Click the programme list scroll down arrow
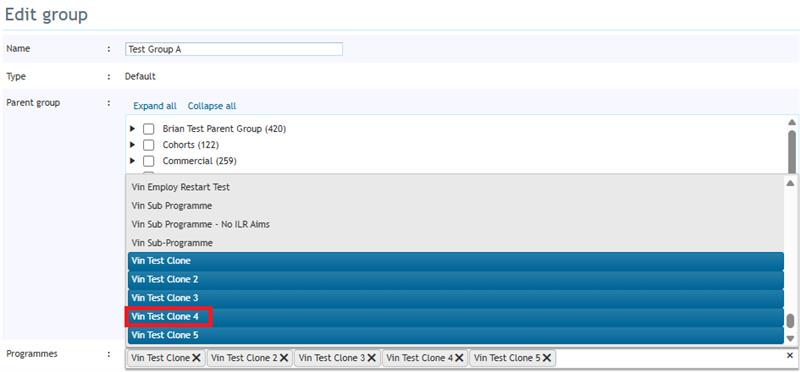Screen dimensions: 800x372 point(790,338)
